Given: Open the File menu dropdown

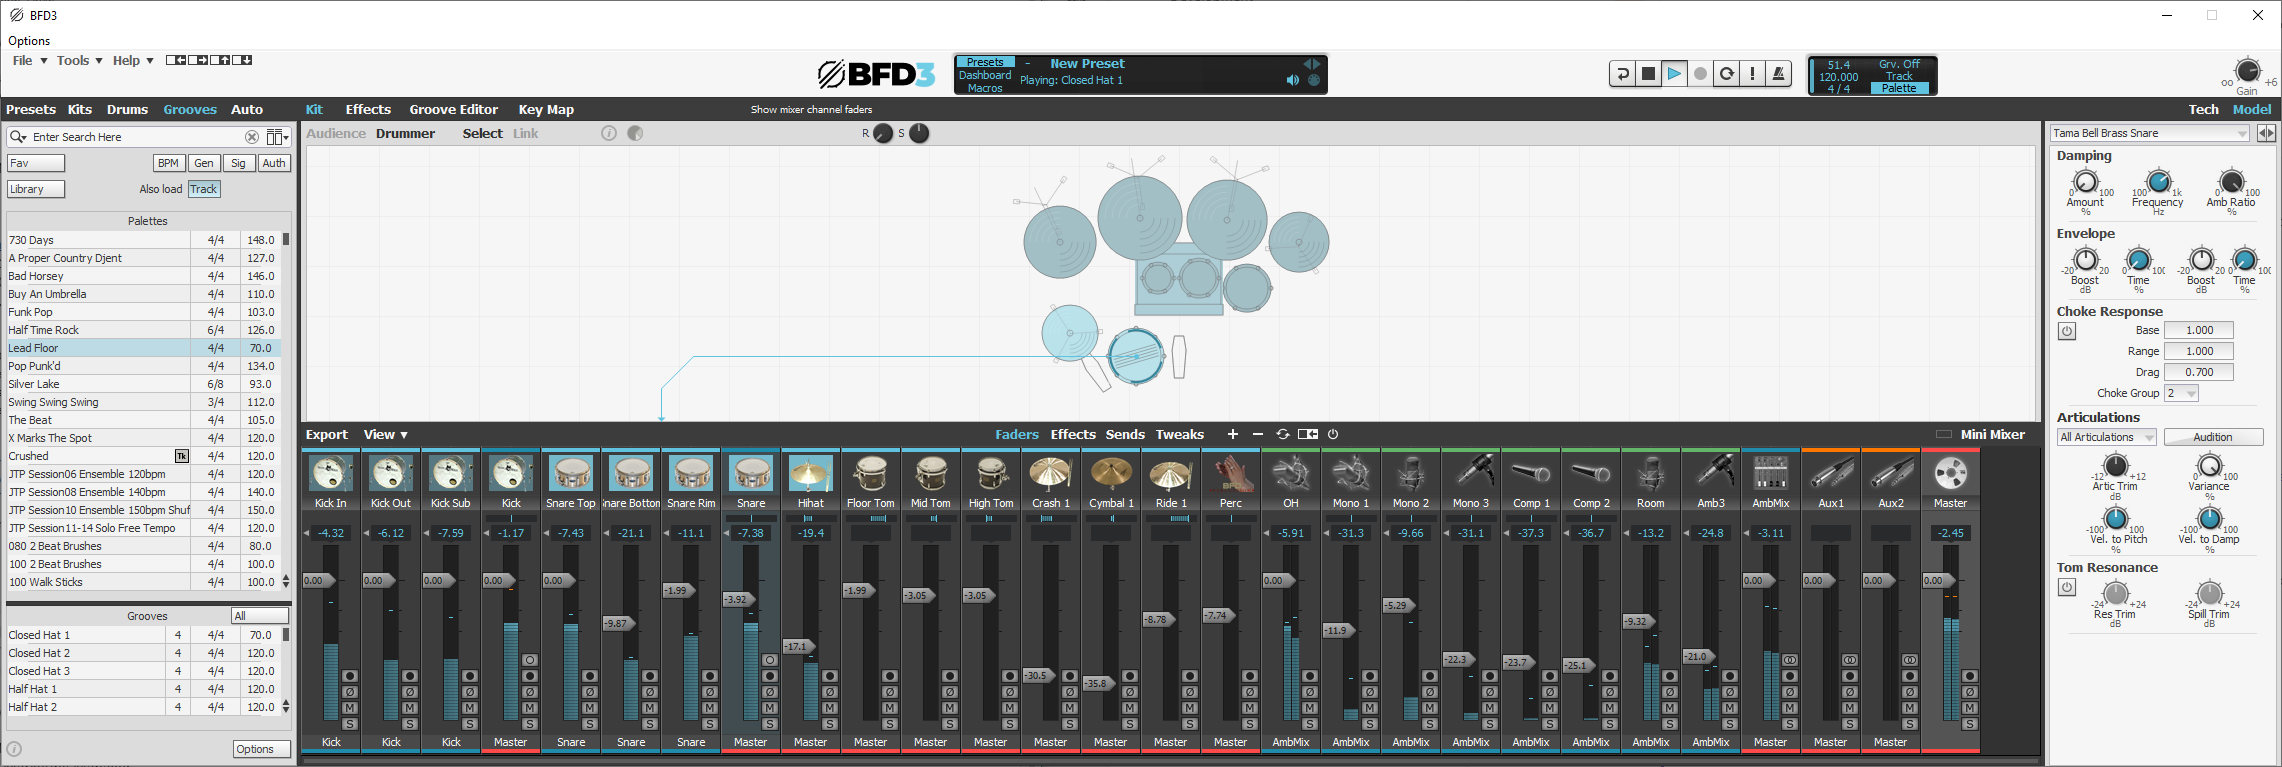Looking at the screenshot, I should [30, 61].
